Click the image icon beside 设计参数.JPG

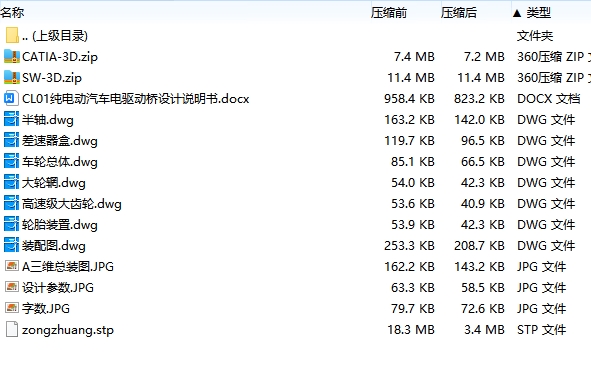click(12, 287)
